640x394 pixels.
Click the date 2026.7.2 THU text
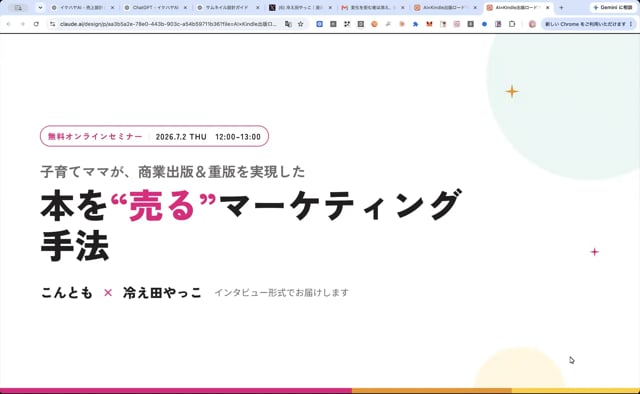click(181, 137)
